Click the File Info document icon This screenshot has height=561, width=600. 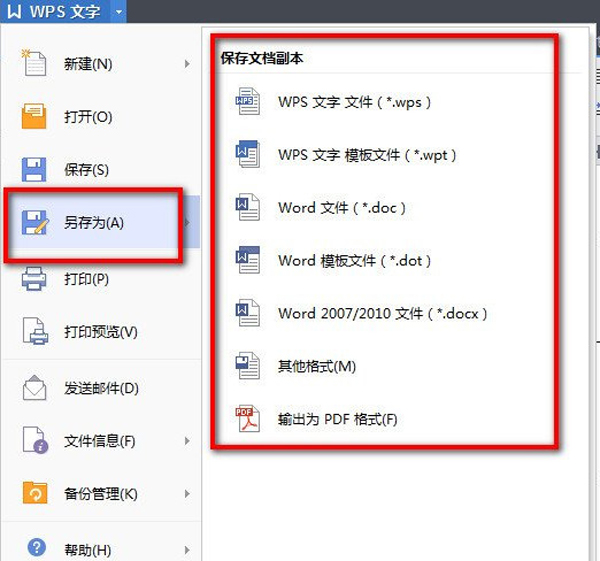35,440
